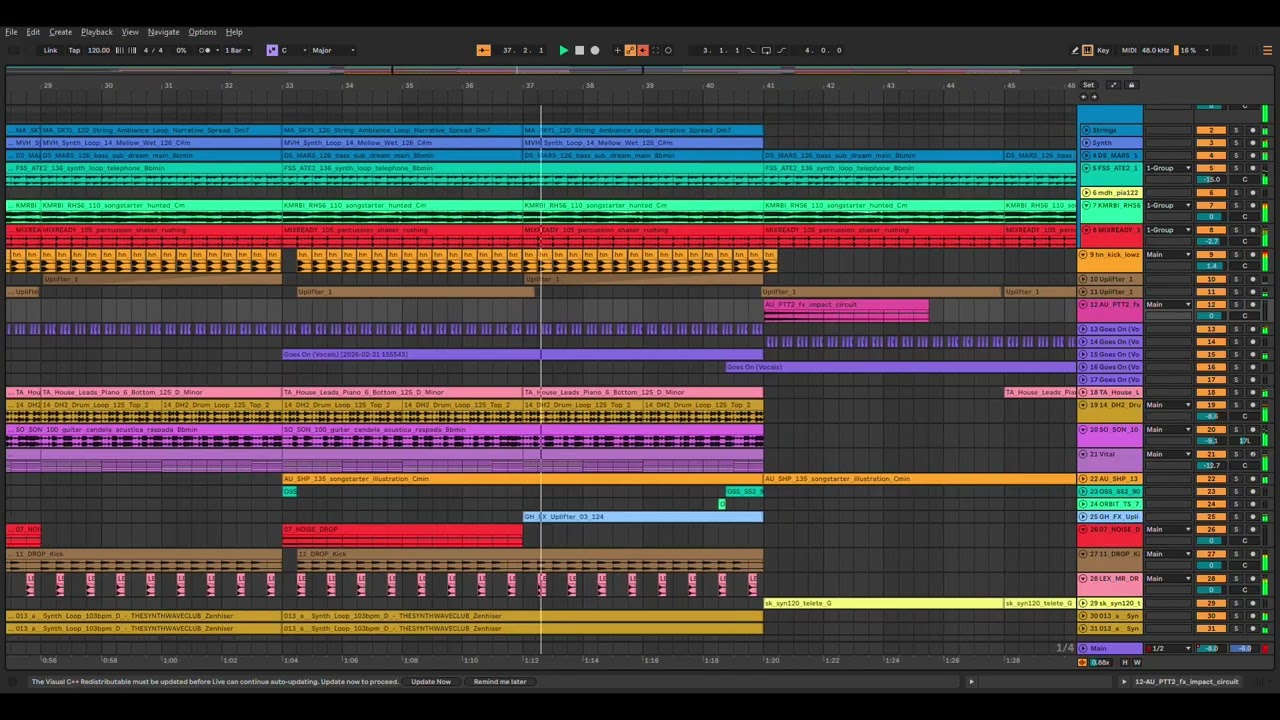Click the orange icon beside 0.88x
1280x720 pixels.
(x=1082, y=662)
